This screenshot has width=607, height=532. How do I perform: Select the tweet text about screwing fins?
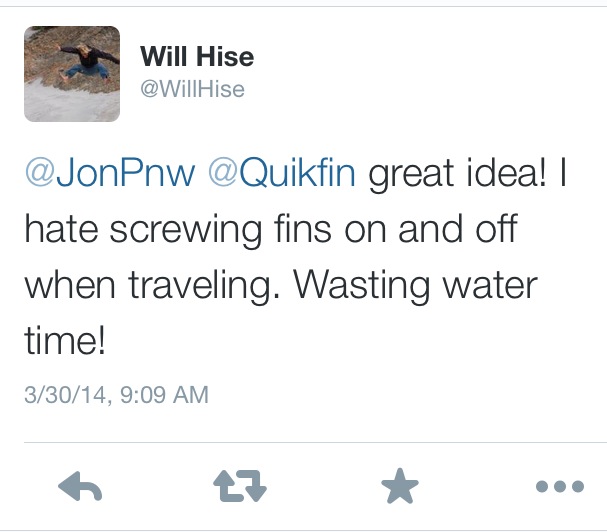[x=295, y=256]
